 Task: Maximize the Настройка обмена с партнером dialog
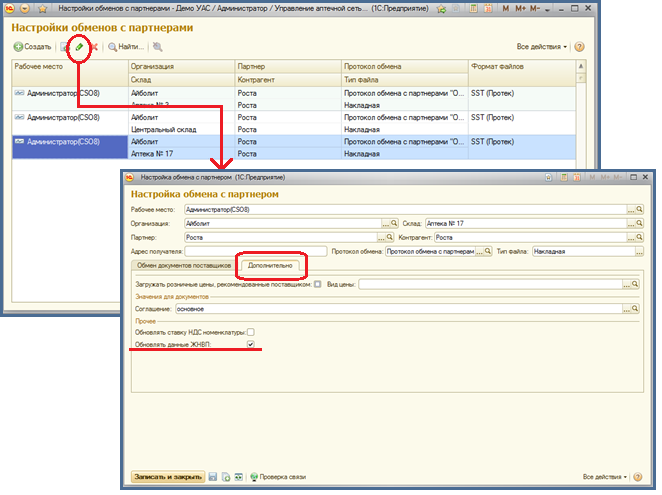(633, 177)
